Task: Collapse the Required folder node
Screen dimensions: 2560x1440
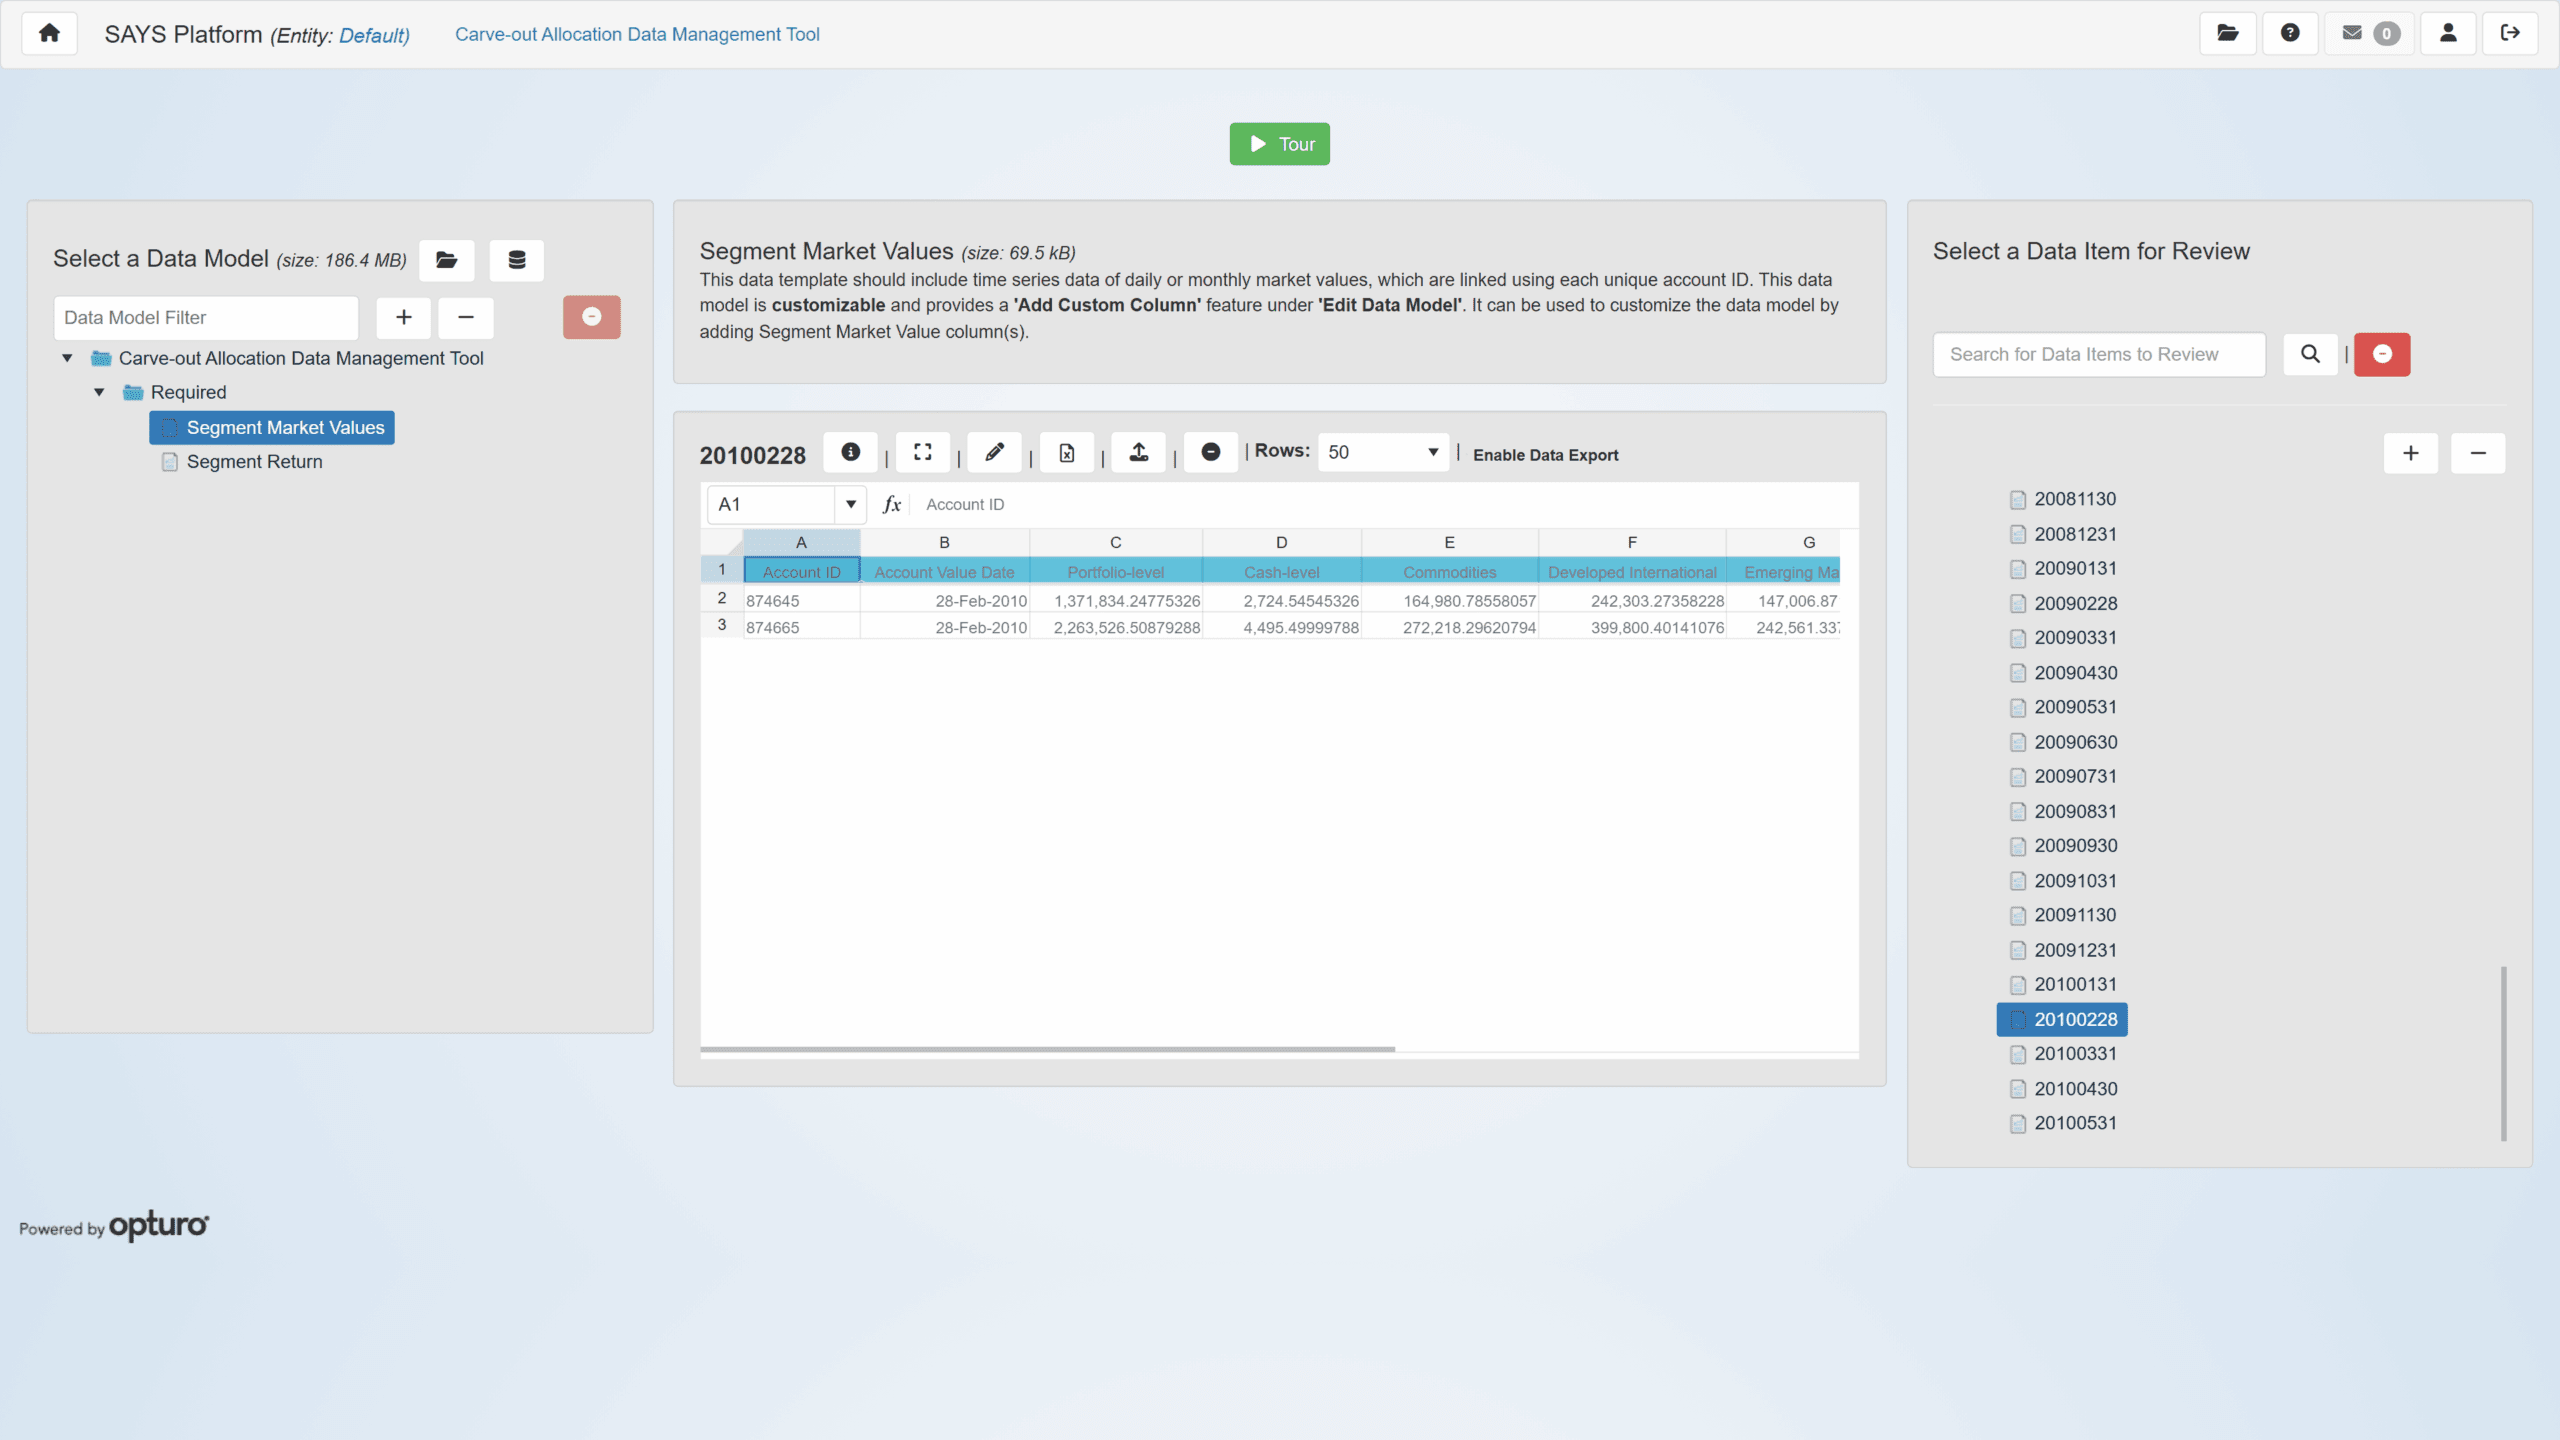Action: point(99,392)
